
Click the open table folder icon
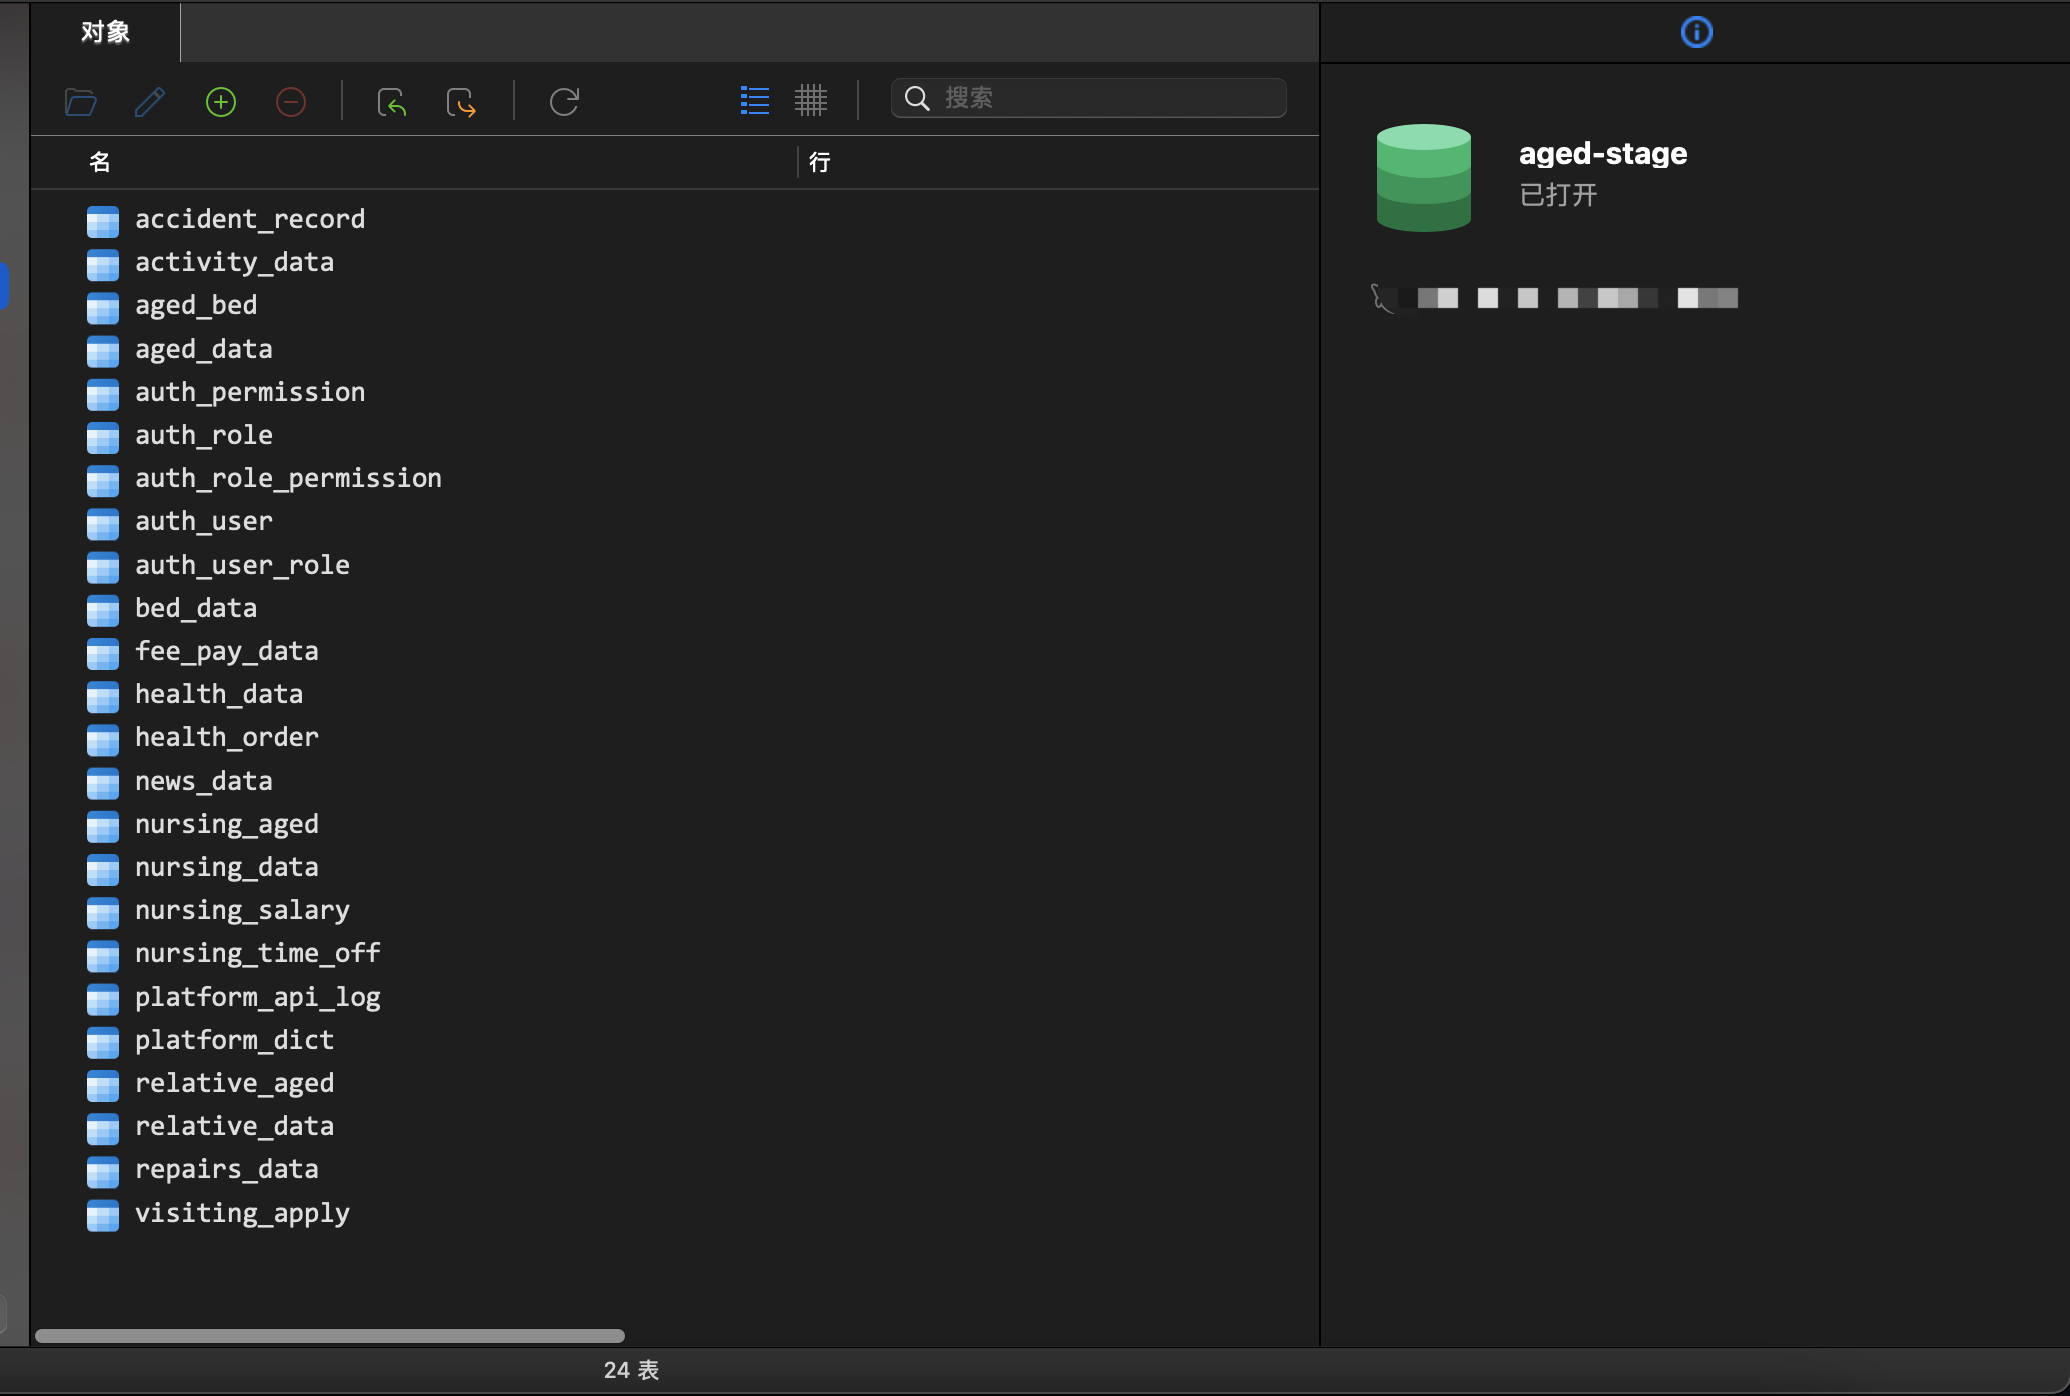coord(80,101)
